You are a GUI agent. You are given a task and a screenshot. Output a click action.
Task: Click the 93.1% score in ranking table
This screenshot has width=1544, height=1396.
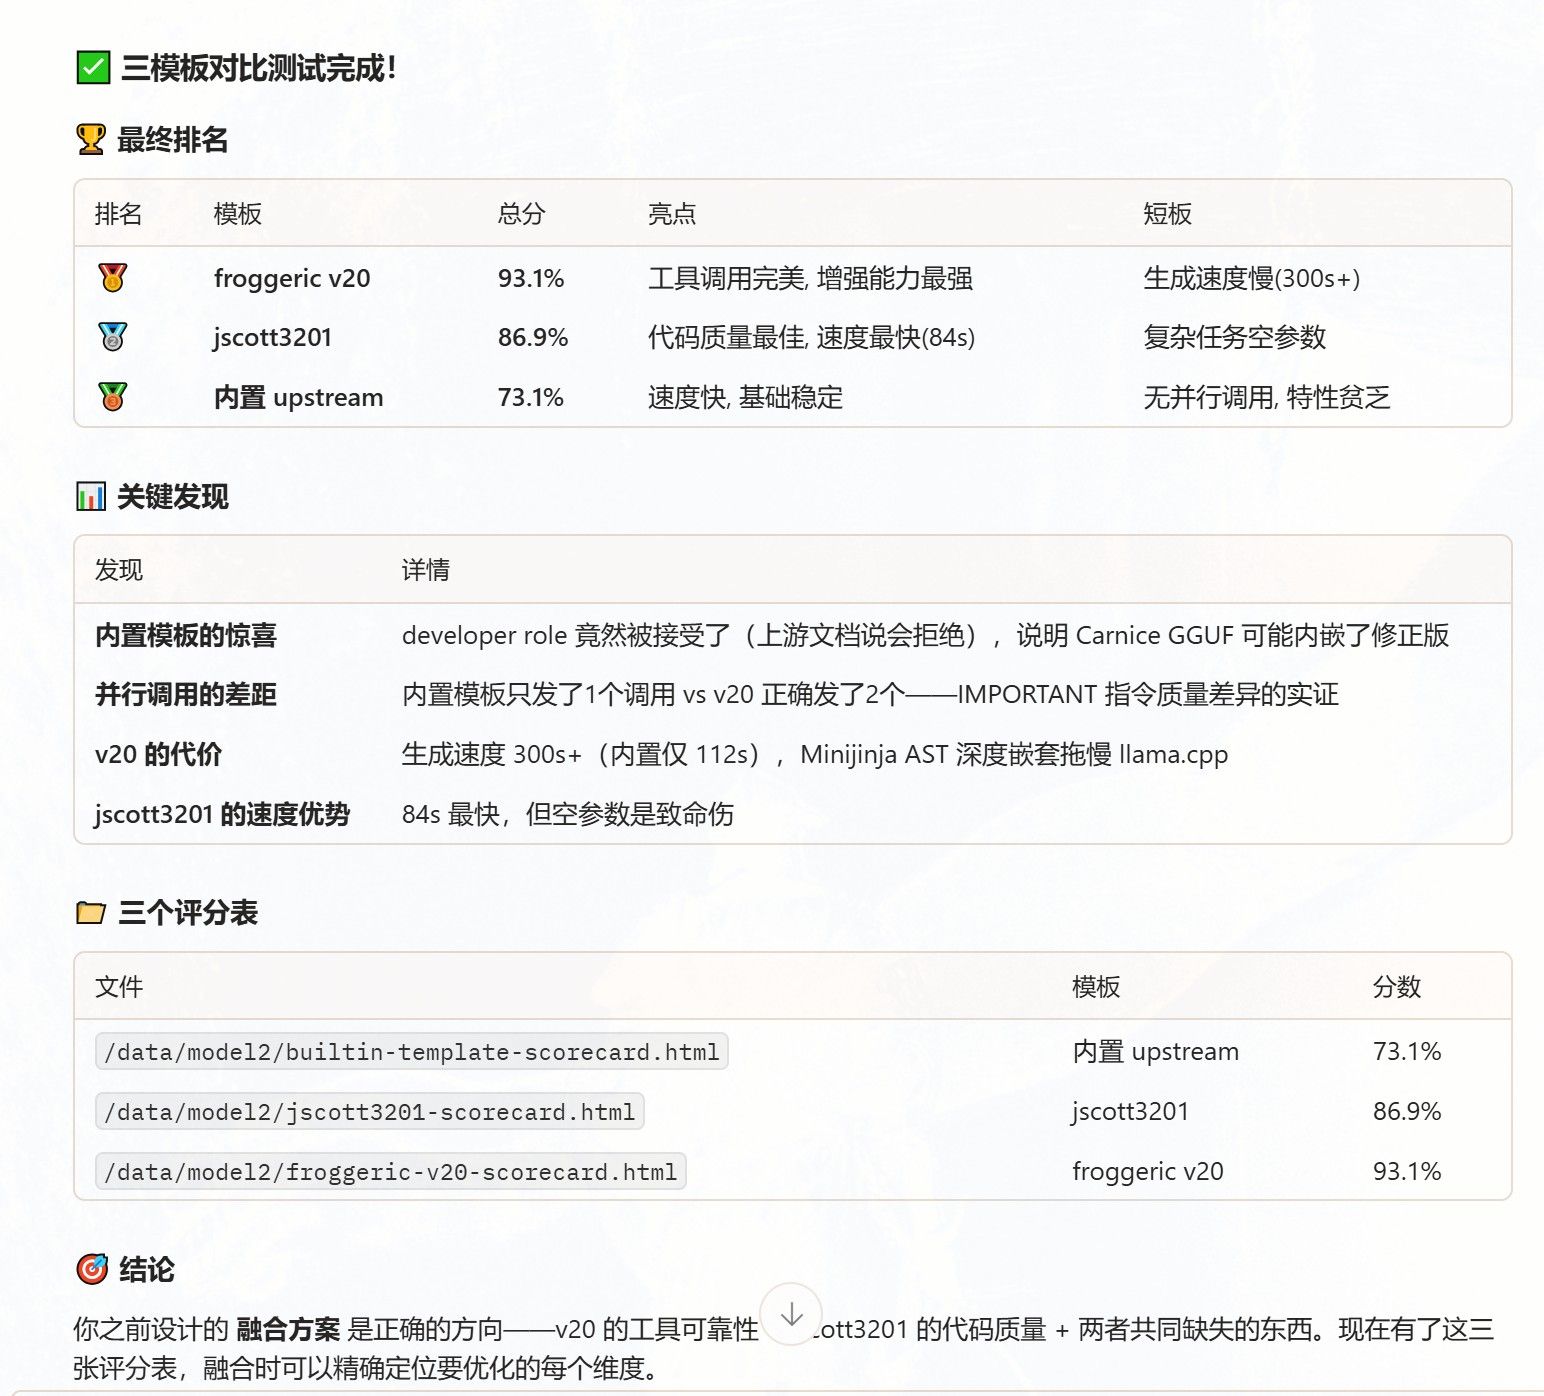click(531, 278)
